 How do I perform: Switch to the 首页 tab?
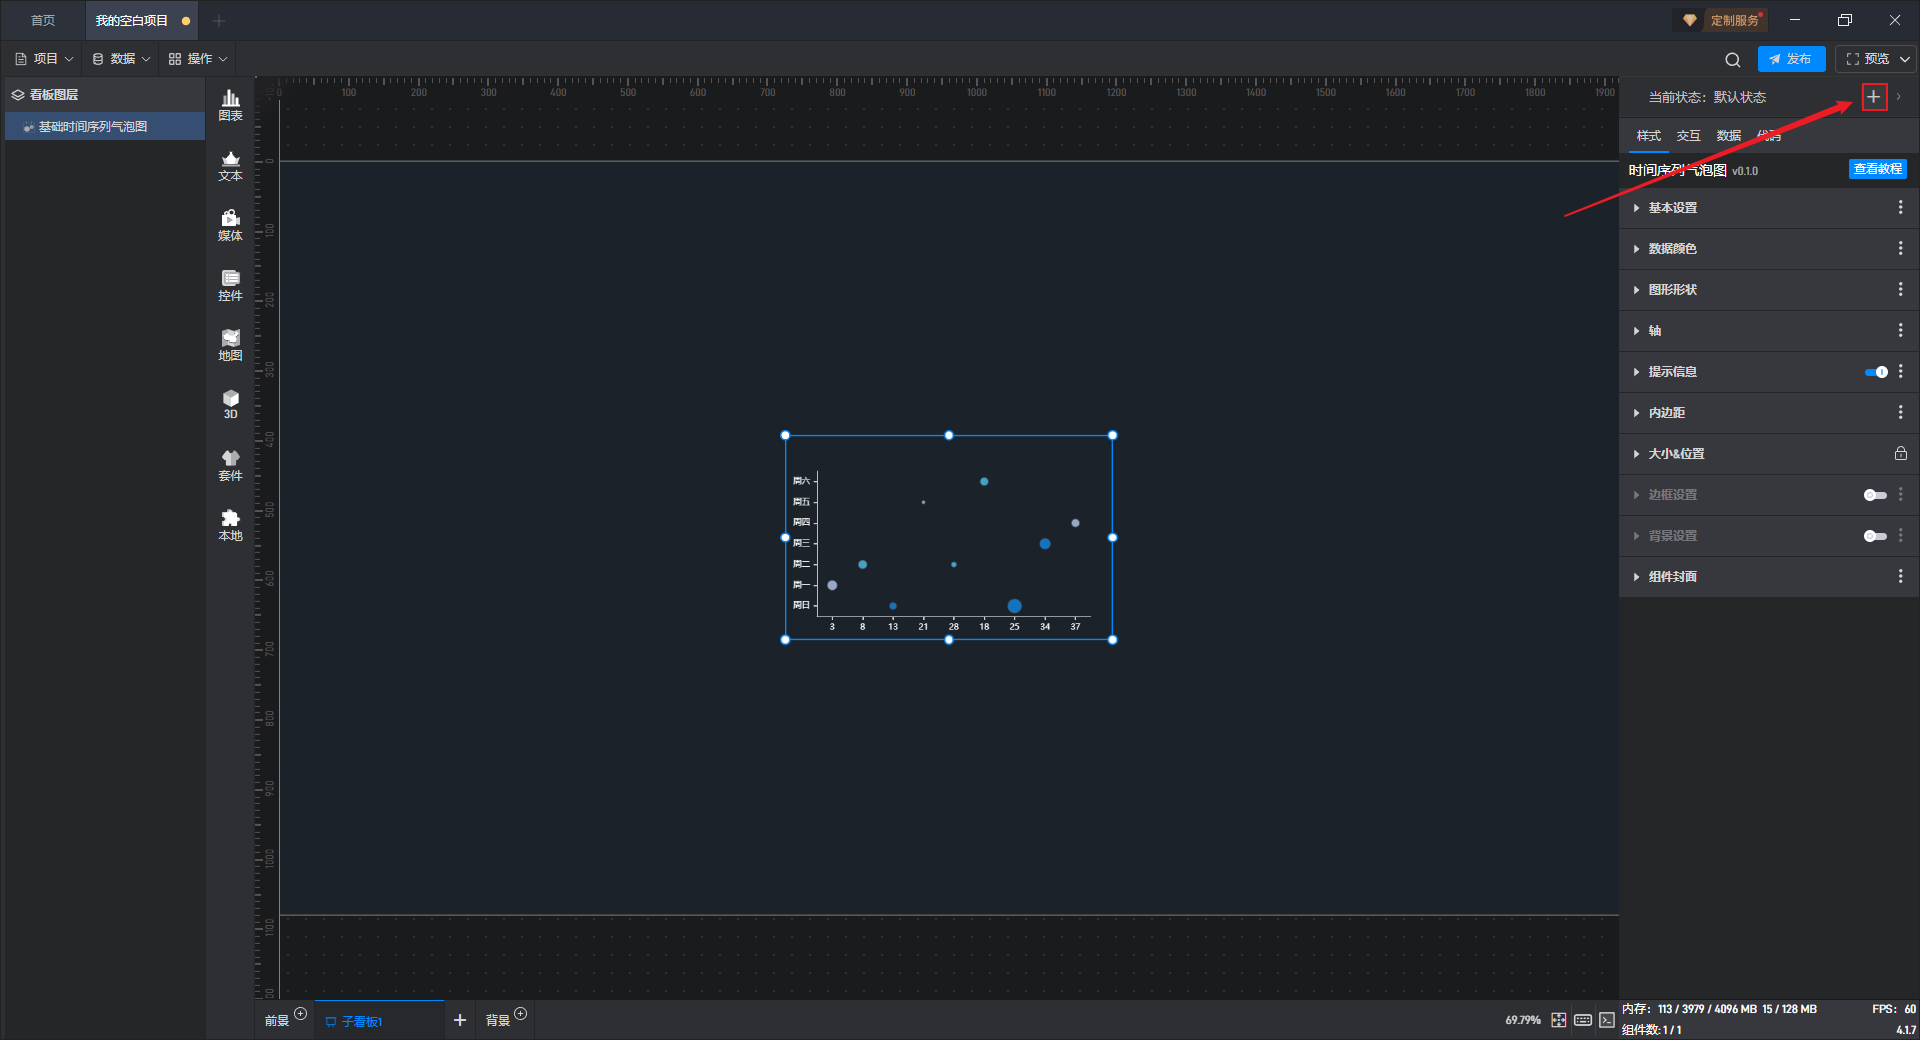click(x=43, y=20)
